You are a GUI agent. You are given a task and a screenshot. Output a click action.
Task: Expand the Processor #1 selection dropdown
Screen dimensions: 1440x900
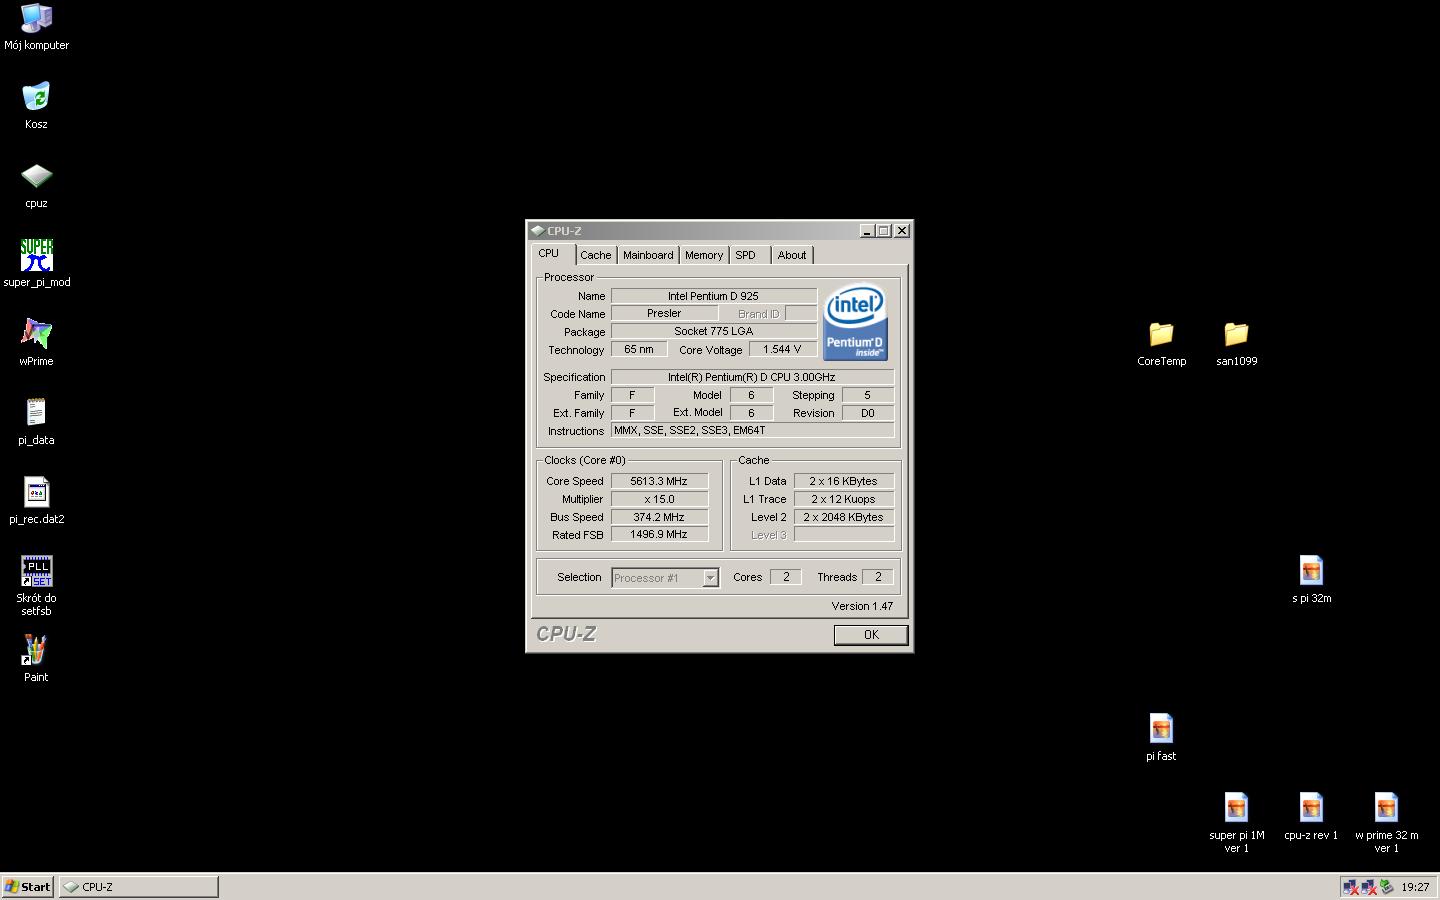[710, 578]
